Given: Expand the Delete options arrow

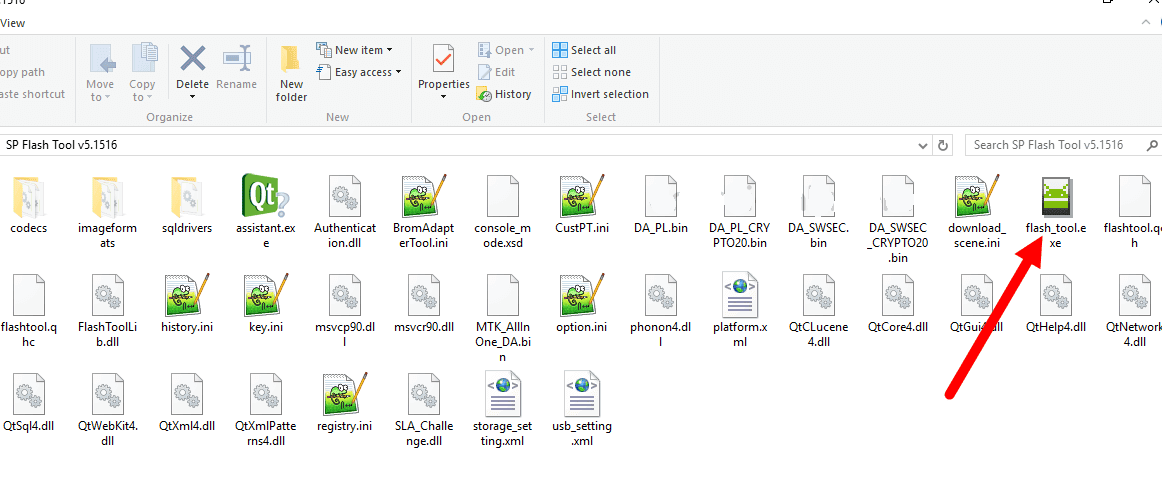Looking at the screenshot, I should click(193, 97).
